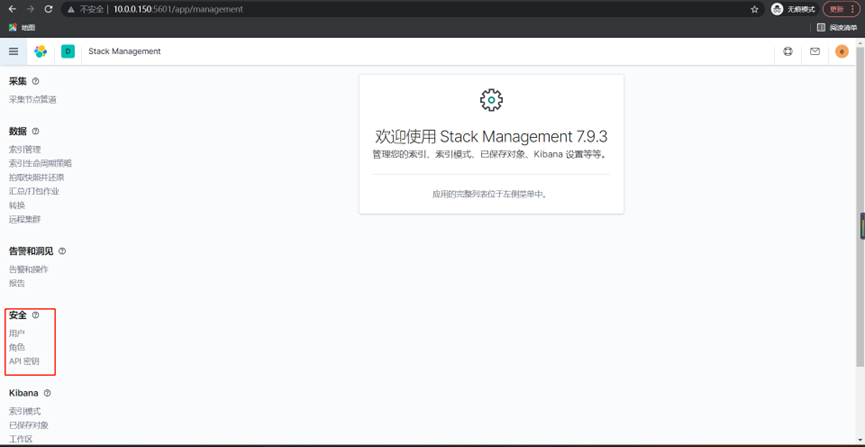Open 采集节点管道 page
This screenshot has width=865, height=447.
click(x=33, y=100)
